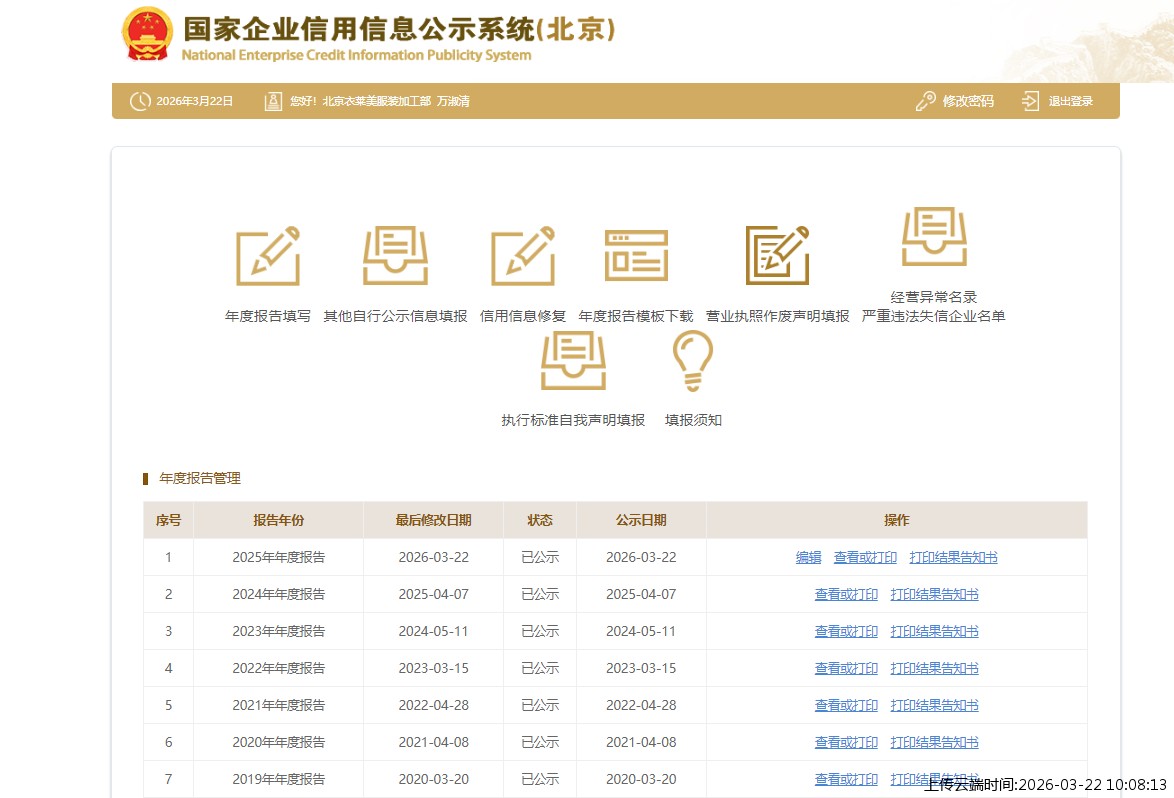The image size is (1174, 798).
Task: Click 经营异常名录 tray icon
Action: 934,237
